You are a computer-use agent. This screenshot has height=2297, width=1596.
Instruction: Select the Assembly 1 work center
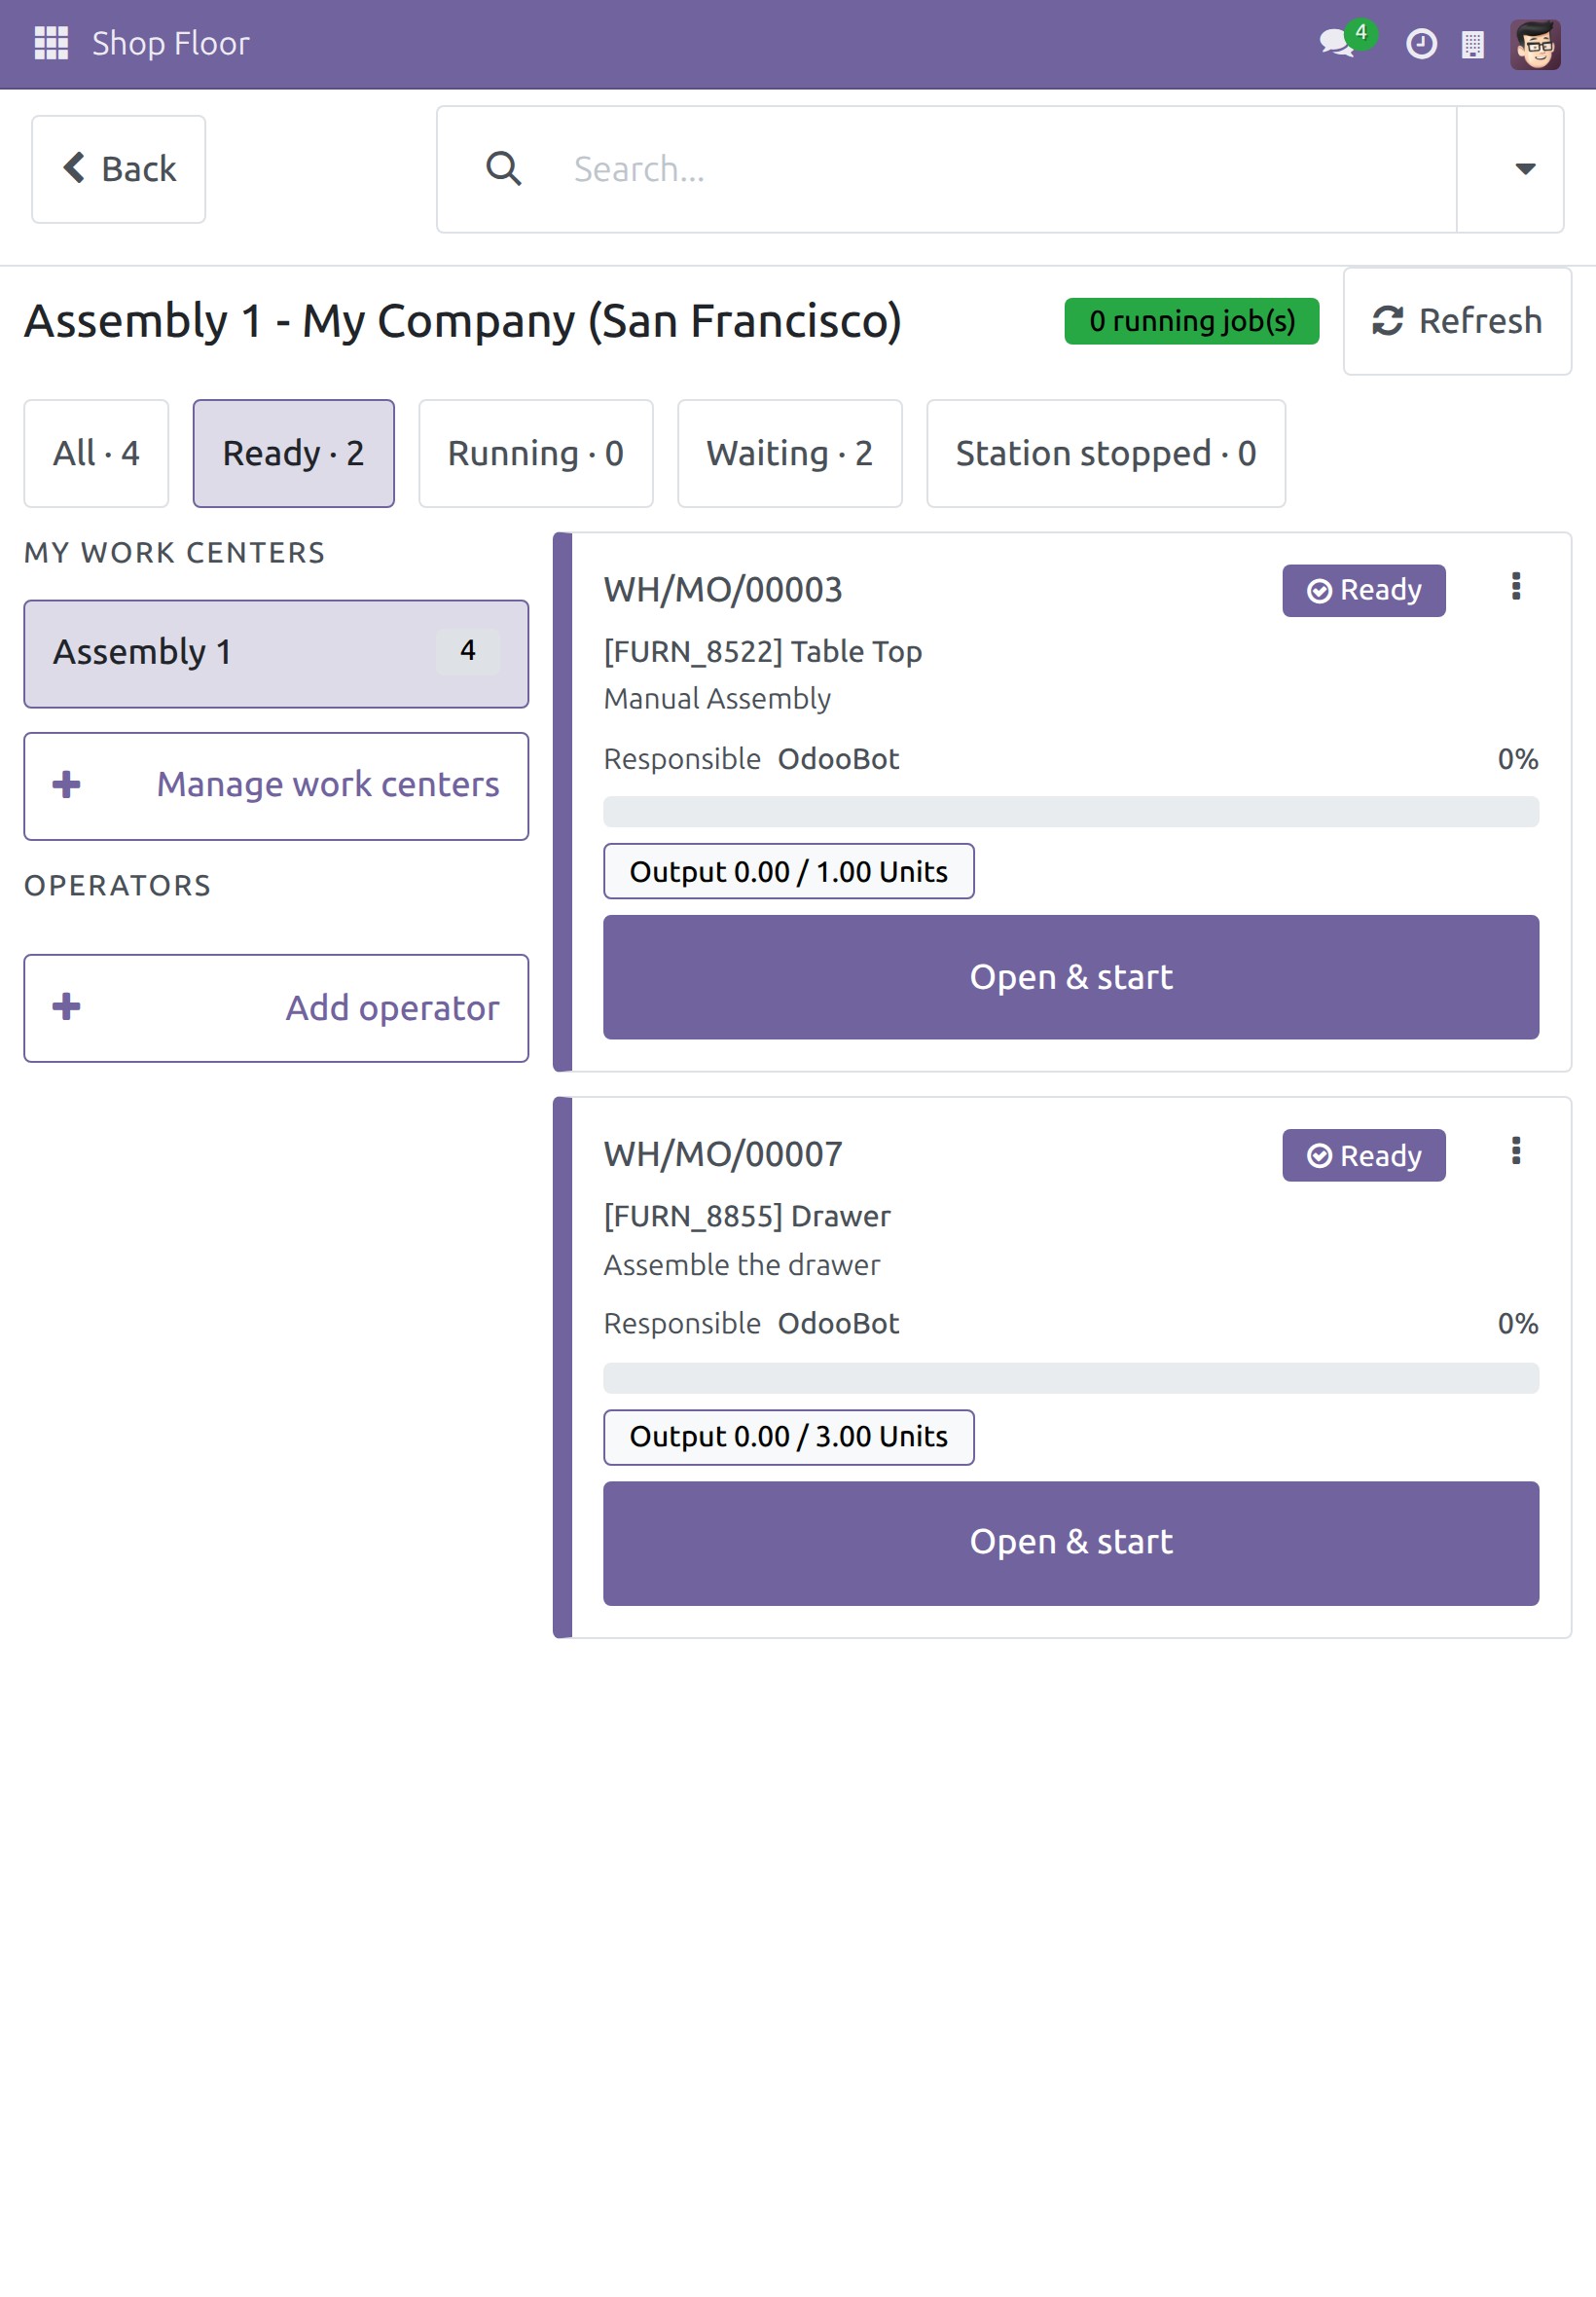(276, 654)
